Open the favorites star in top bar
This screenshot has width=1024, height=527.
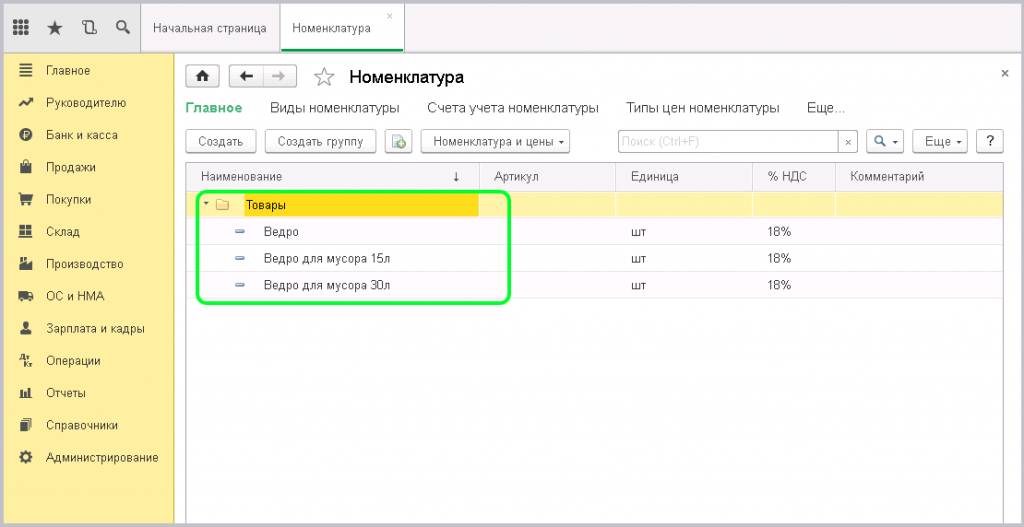click(55, 27)
